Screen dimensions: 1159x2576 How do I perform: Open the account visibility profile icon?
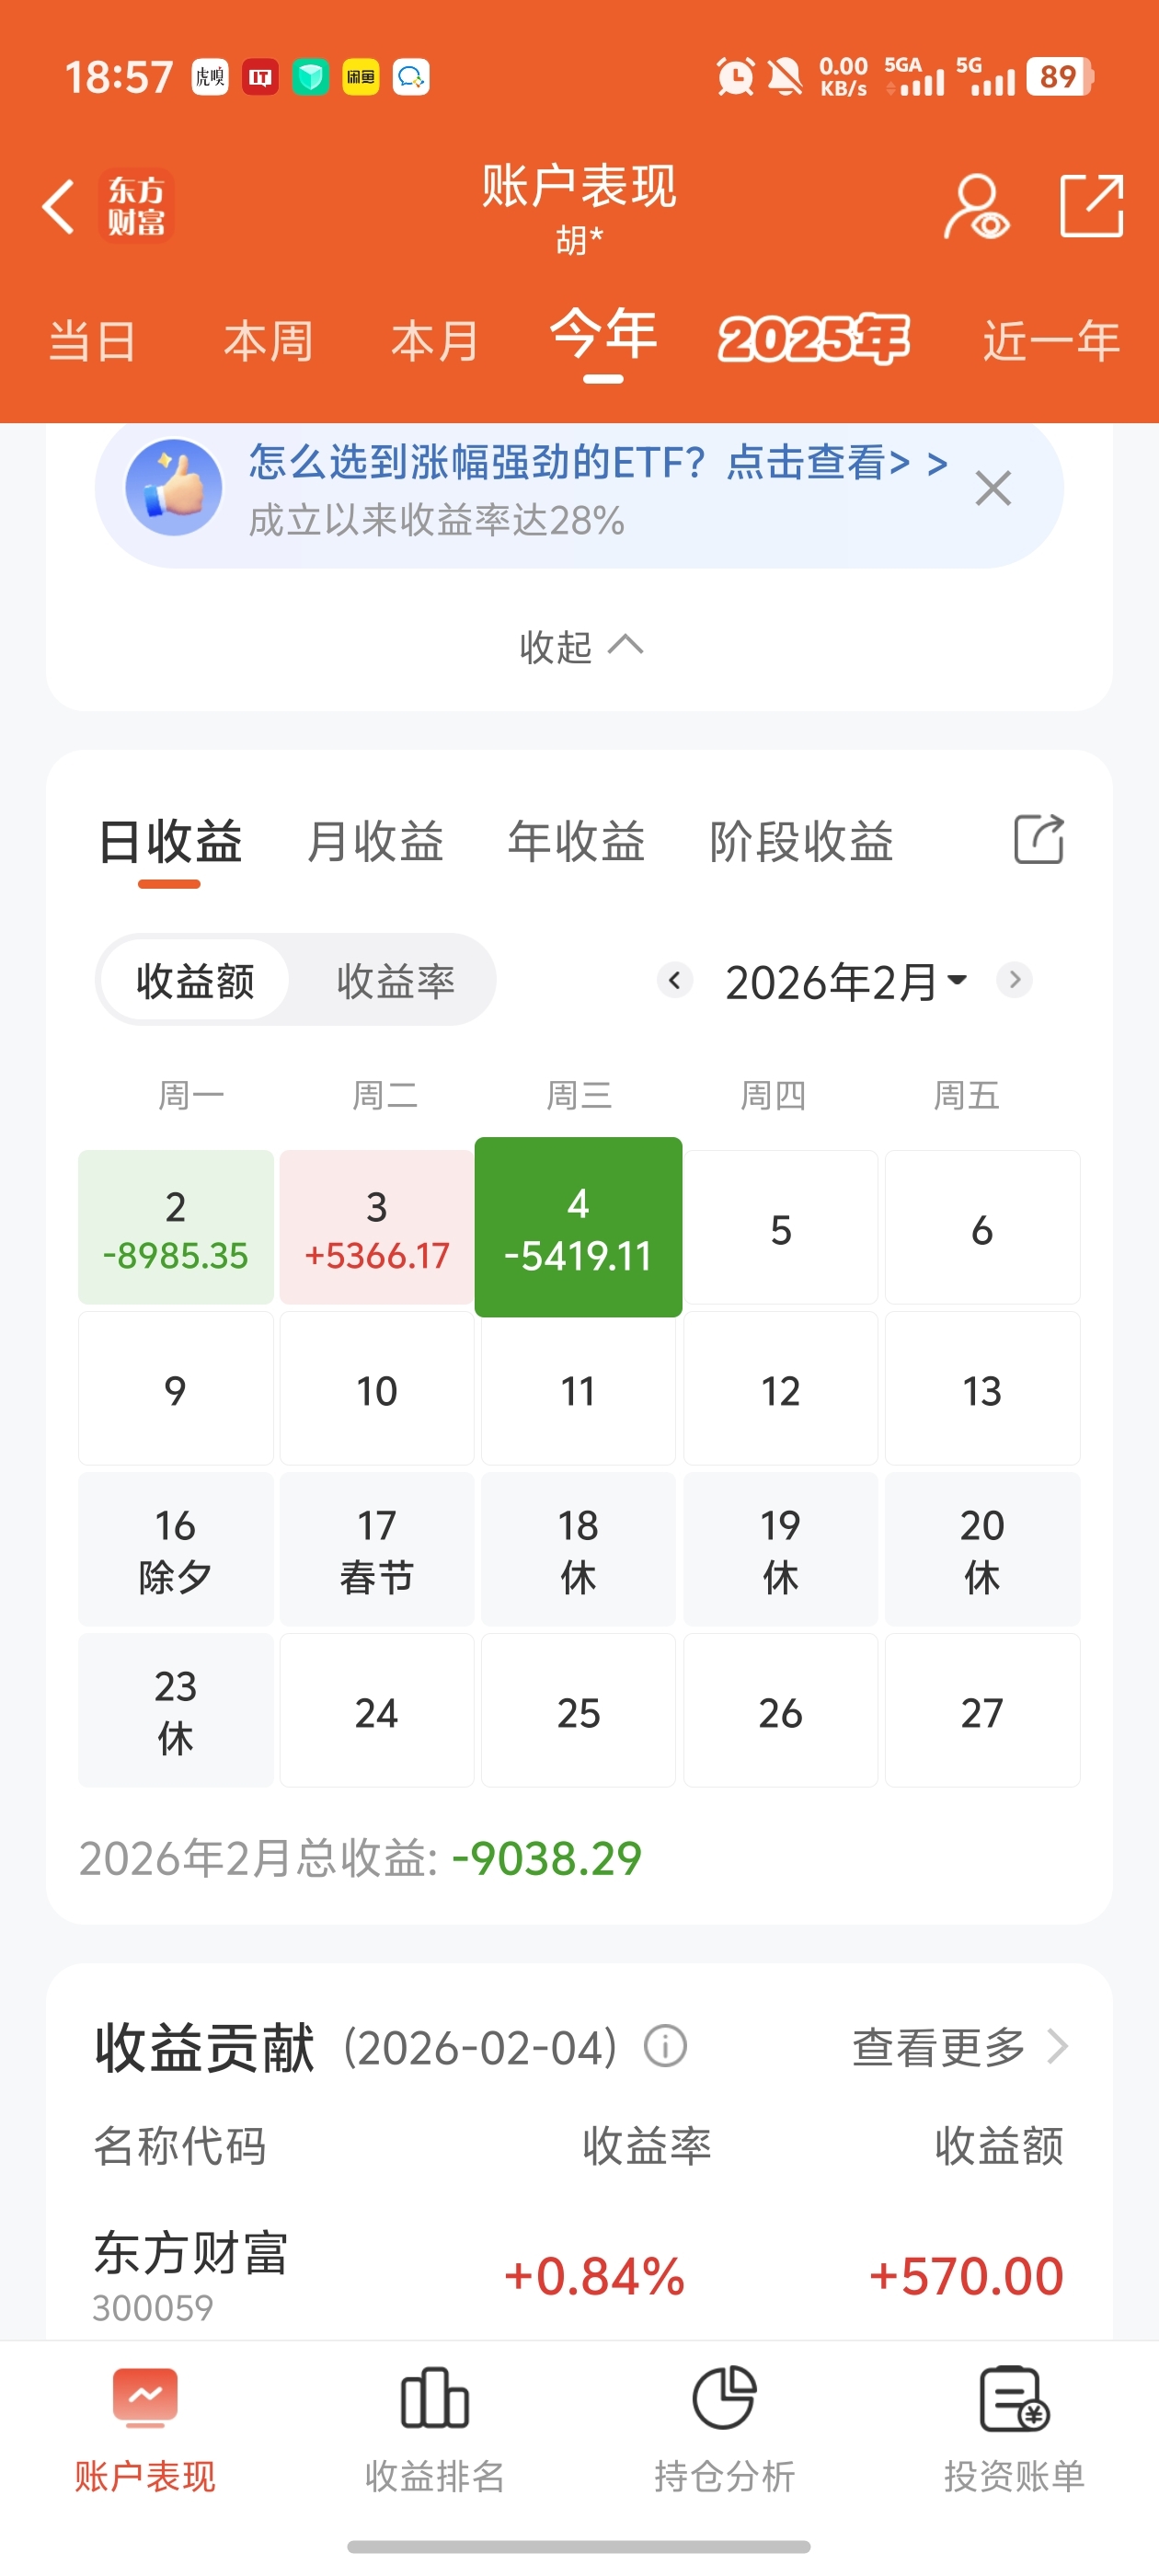pyautogui.click(x=976, y=206)
